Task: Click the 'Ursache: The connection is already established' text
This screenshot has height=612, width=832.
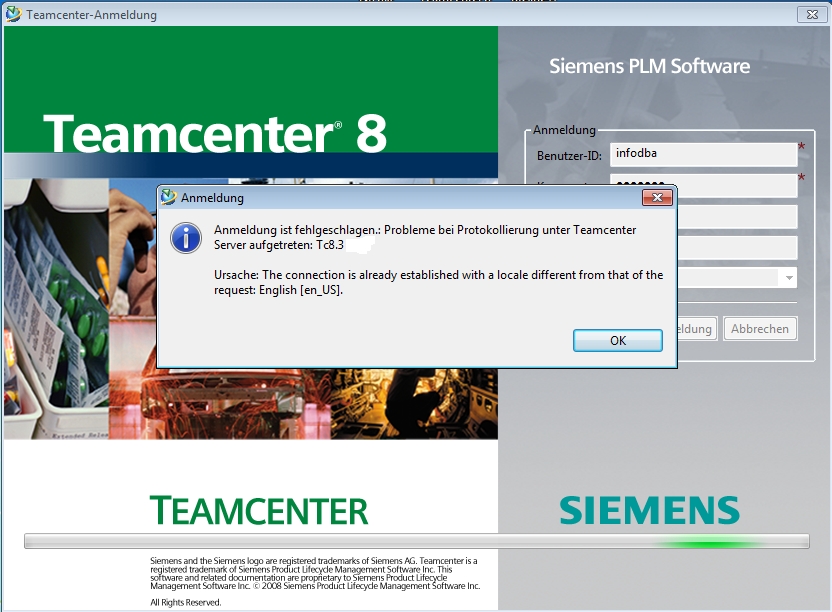Action: (438, 282)
